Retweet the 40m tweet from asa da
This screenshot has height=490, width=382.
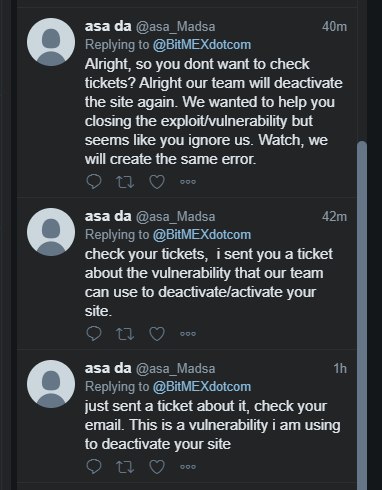tap(125, 182)
